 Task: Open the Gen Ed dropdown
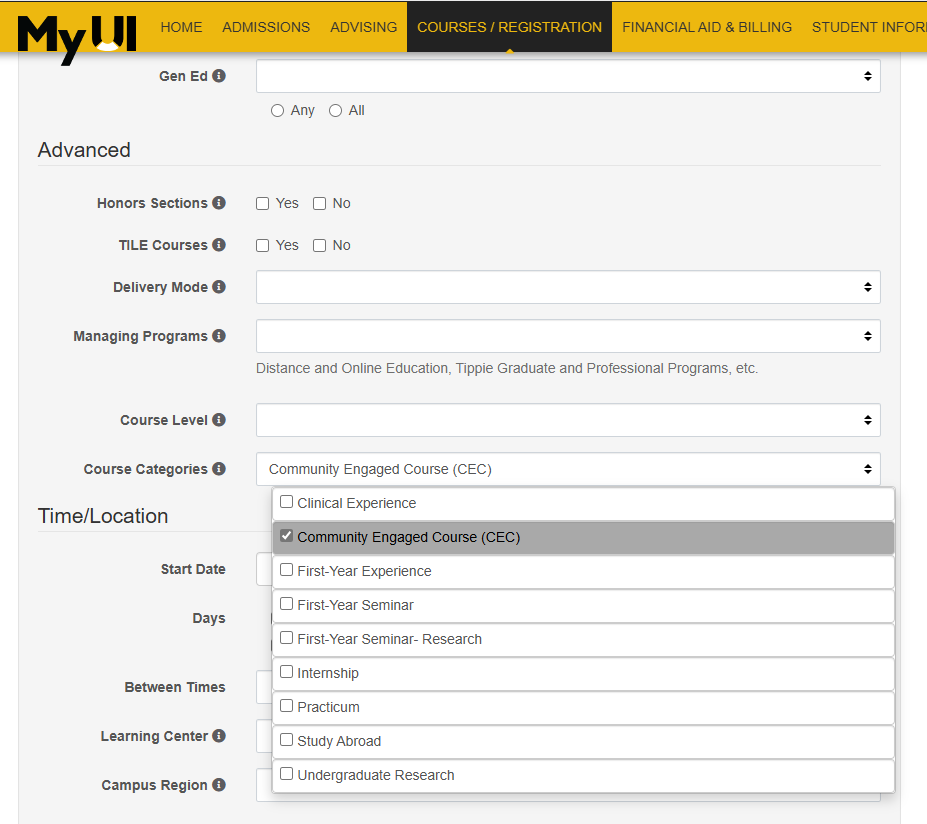pos(568,76)
